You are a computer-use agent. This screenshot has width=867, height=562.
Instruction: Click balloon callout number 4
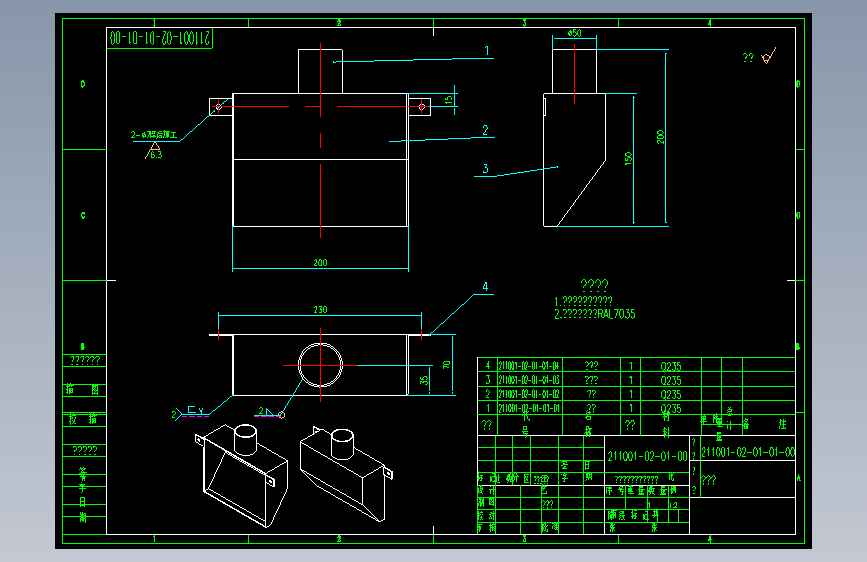(485, 287)
